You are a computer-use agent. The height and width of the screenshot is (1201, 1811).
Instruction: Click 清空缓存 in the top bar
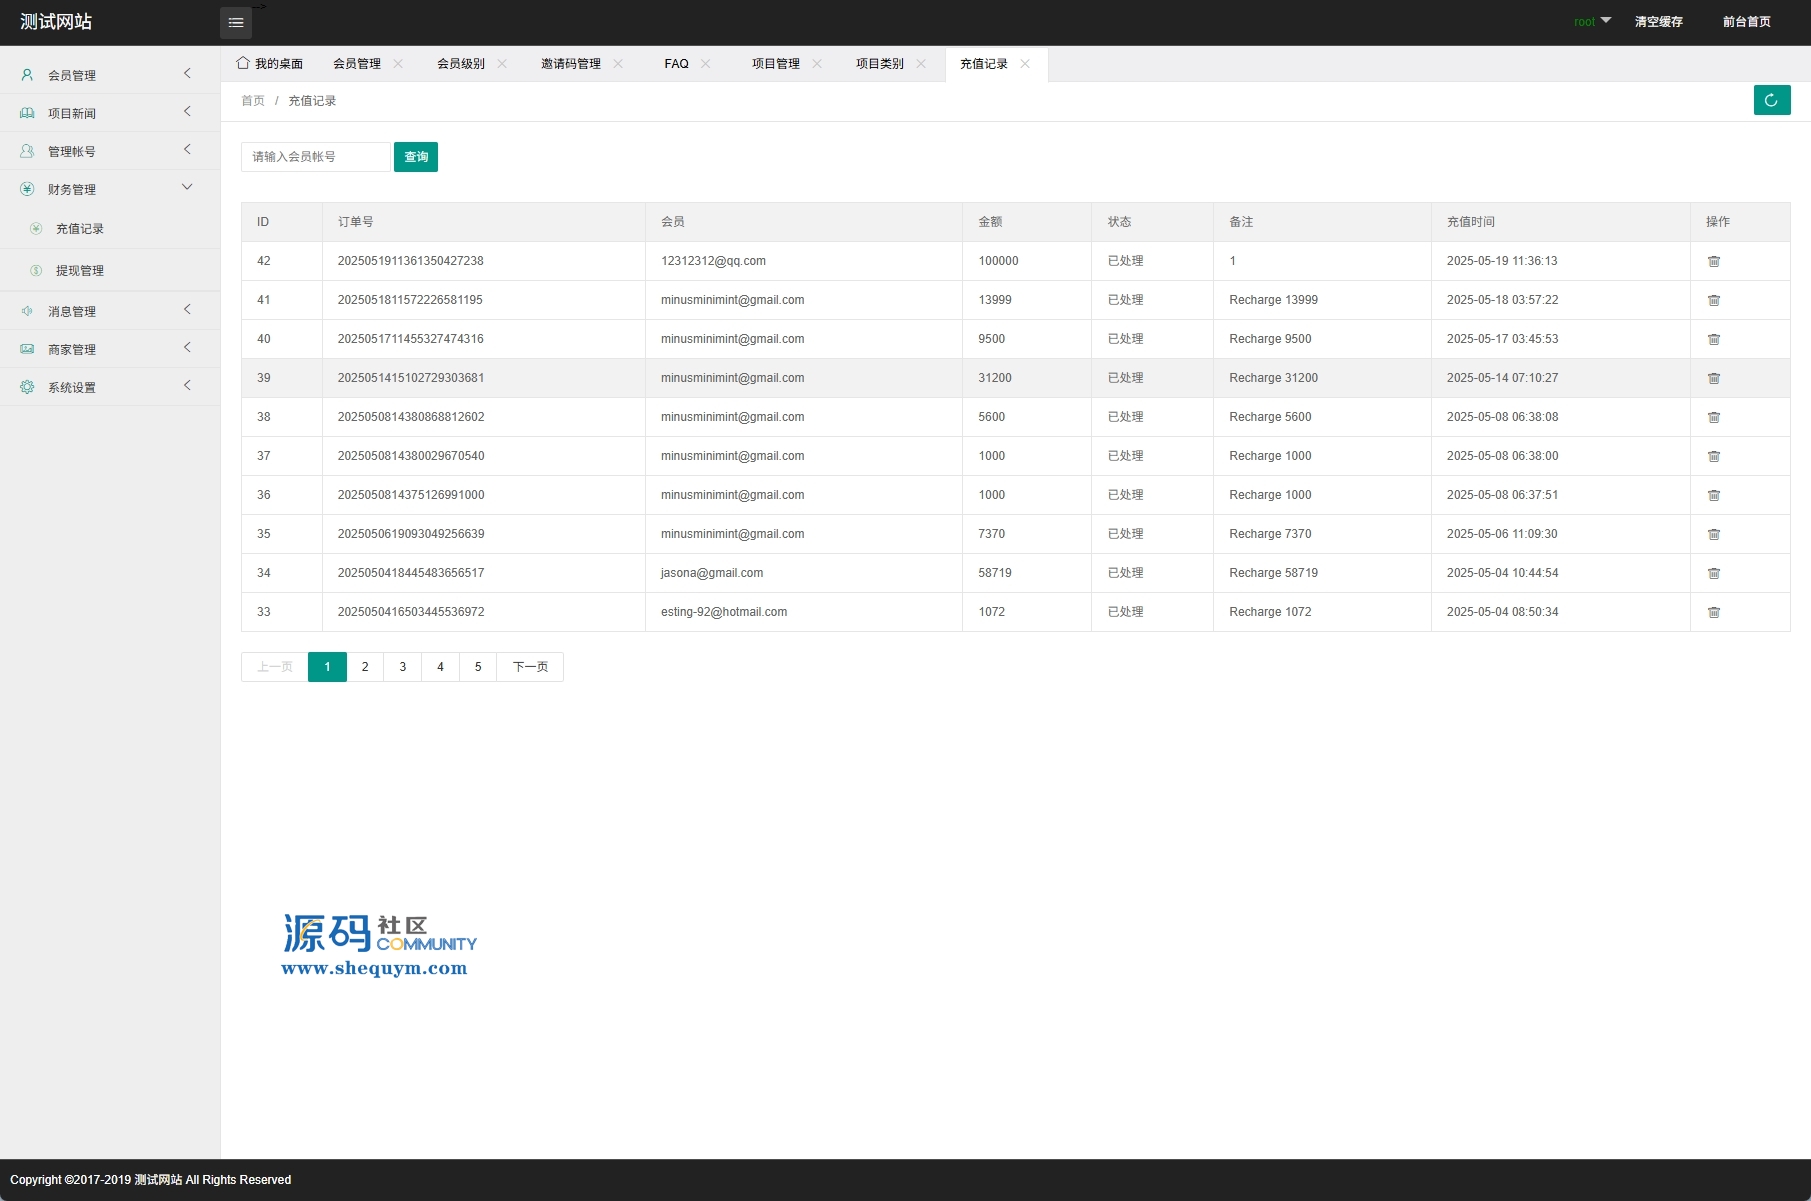(x=1658, y=22)
